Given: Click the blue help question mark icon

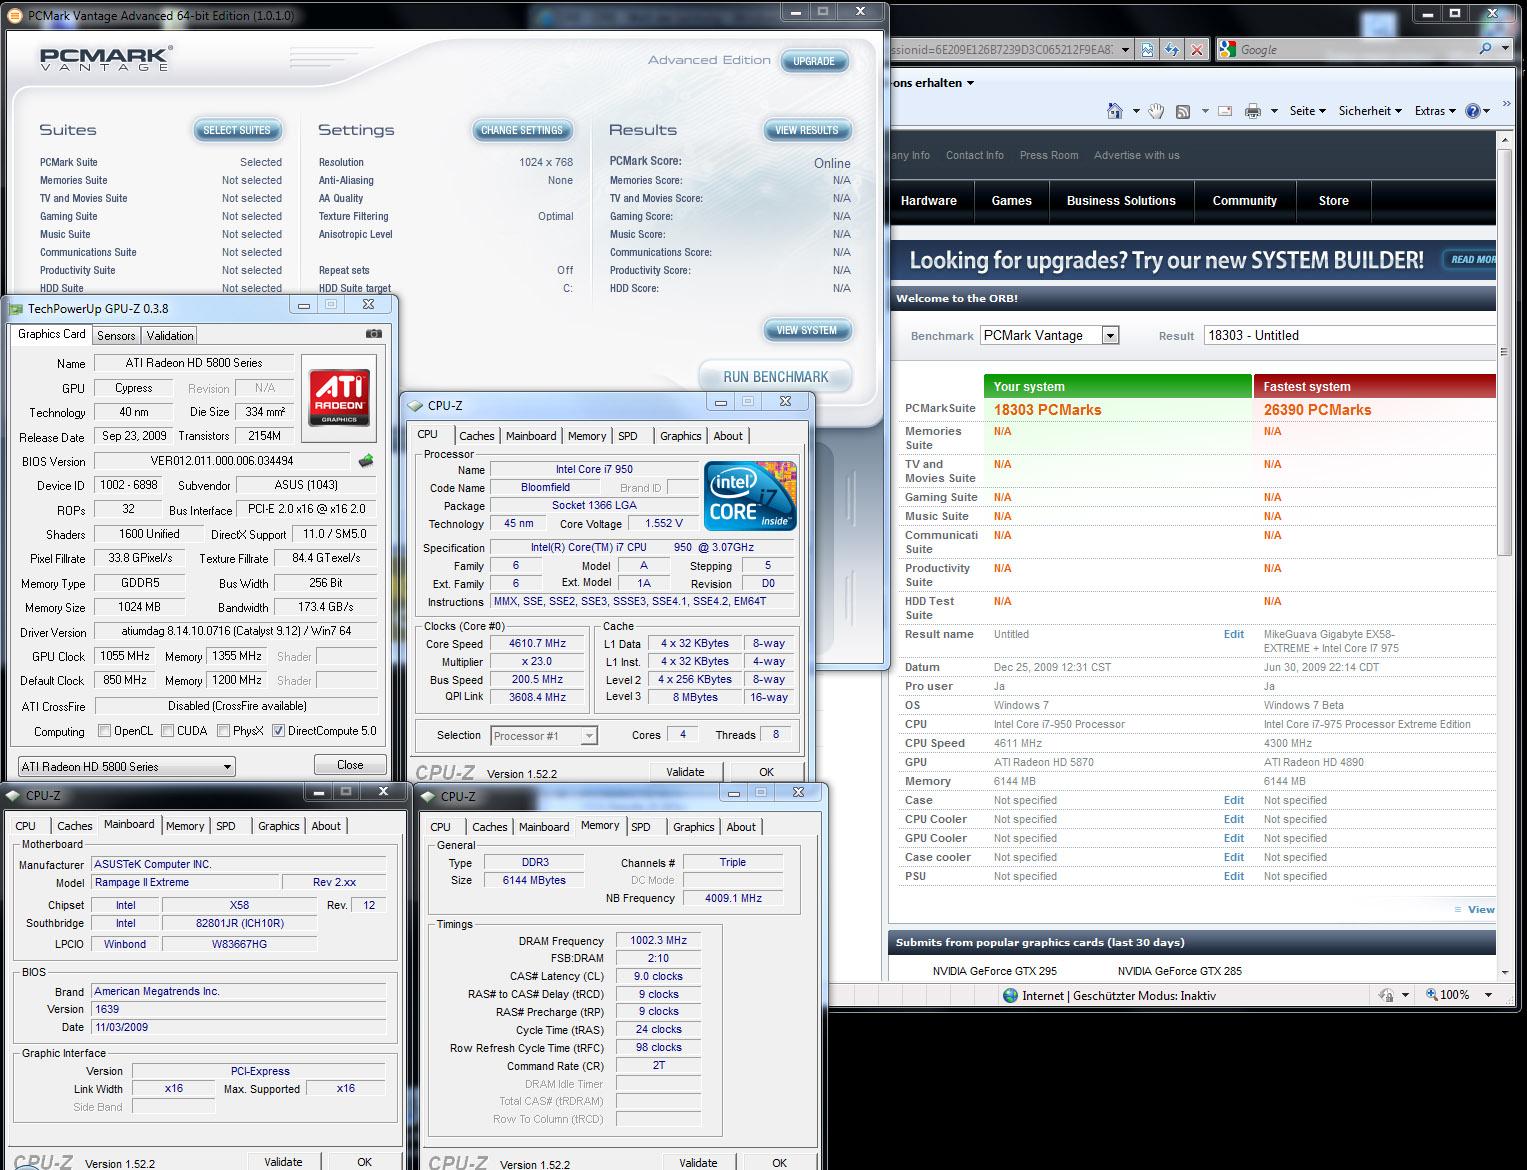Looking at the screenshot, I should pyautogui.click(x=1473, y=111).
